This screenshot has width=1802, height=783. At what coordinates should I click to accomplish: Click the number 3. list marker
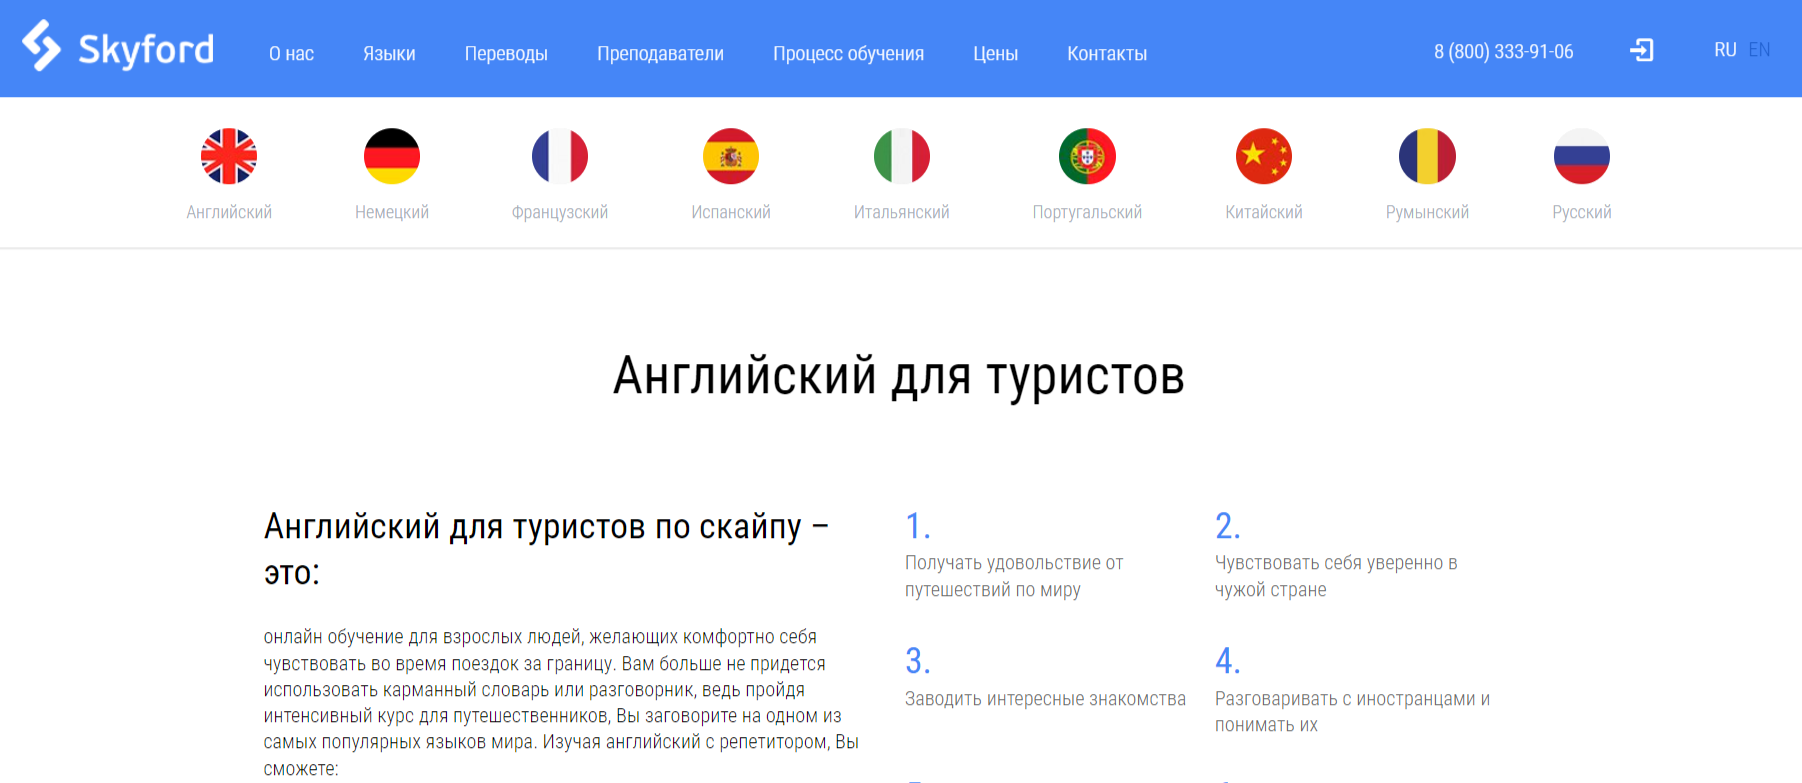917,661
